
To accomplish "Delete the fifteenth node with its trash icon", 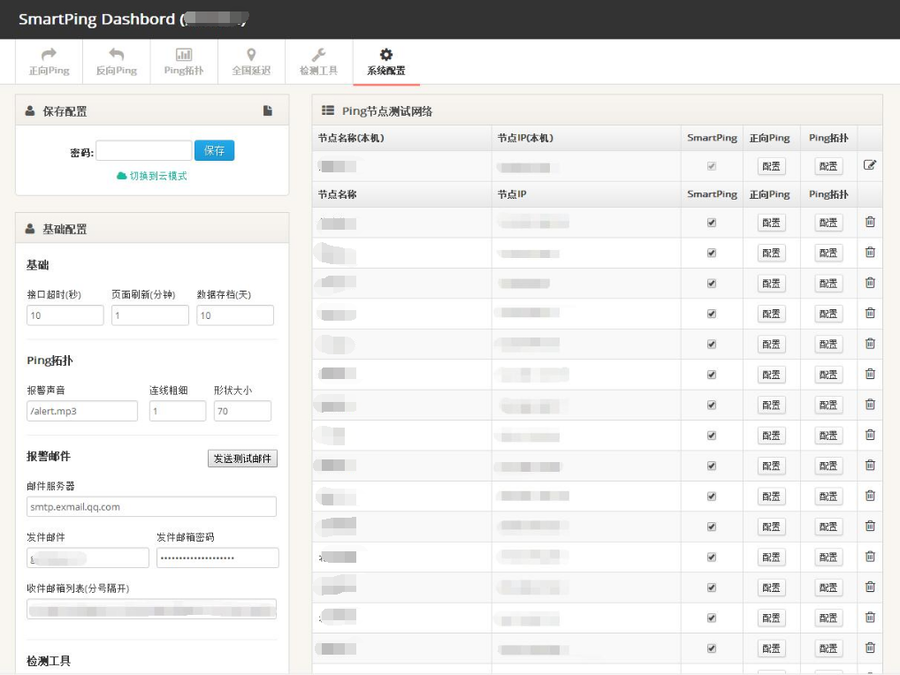I will coord(870,647).
